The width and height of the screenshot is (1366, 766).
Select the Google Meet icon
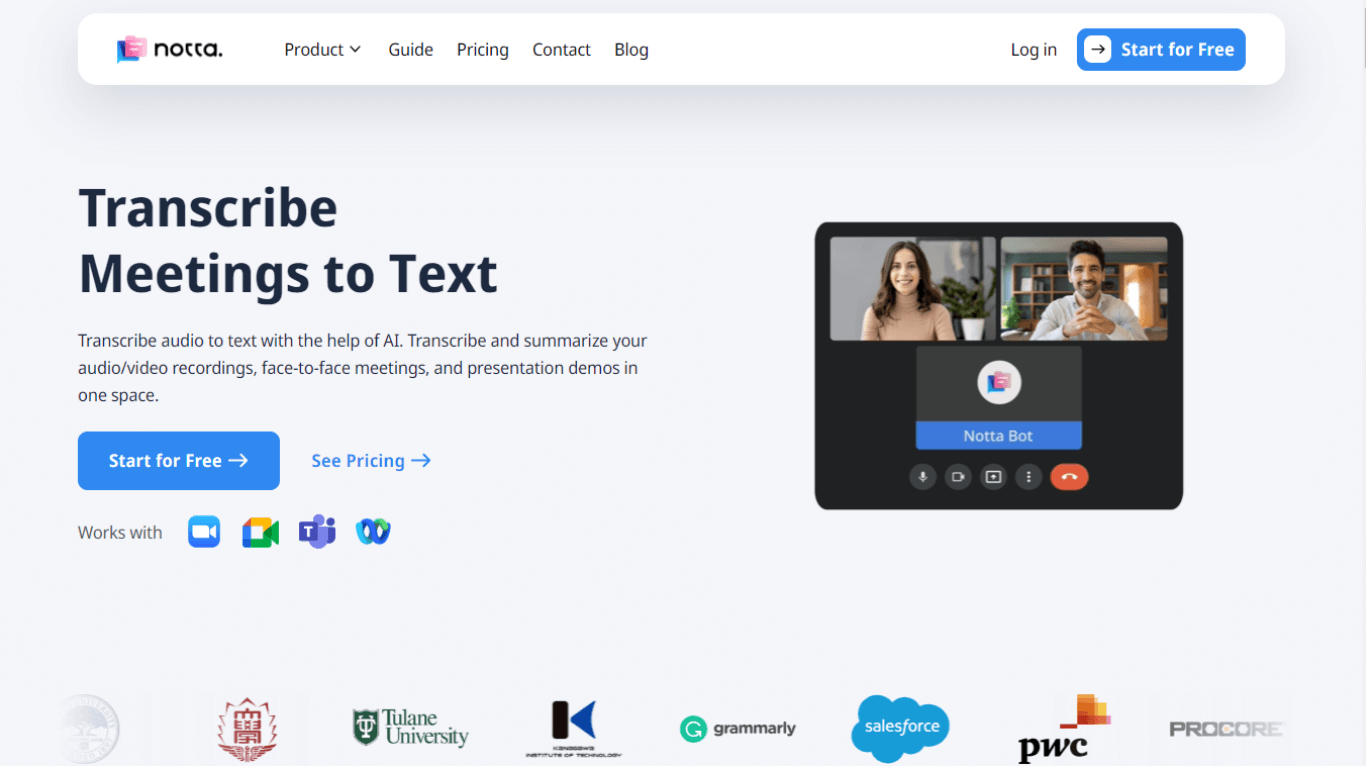click(x=260, y=532)
